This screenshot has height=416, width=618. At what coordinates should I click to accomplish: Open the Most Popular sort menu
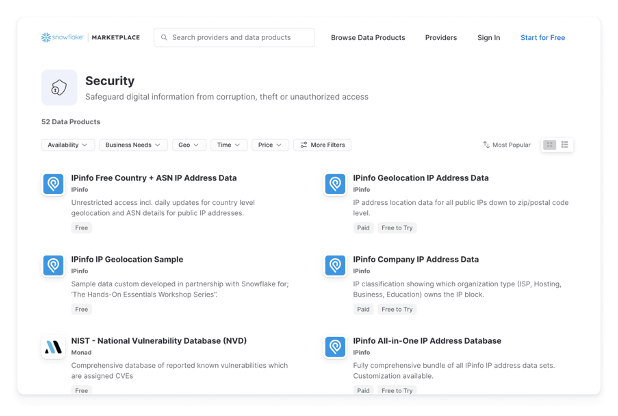507,145
